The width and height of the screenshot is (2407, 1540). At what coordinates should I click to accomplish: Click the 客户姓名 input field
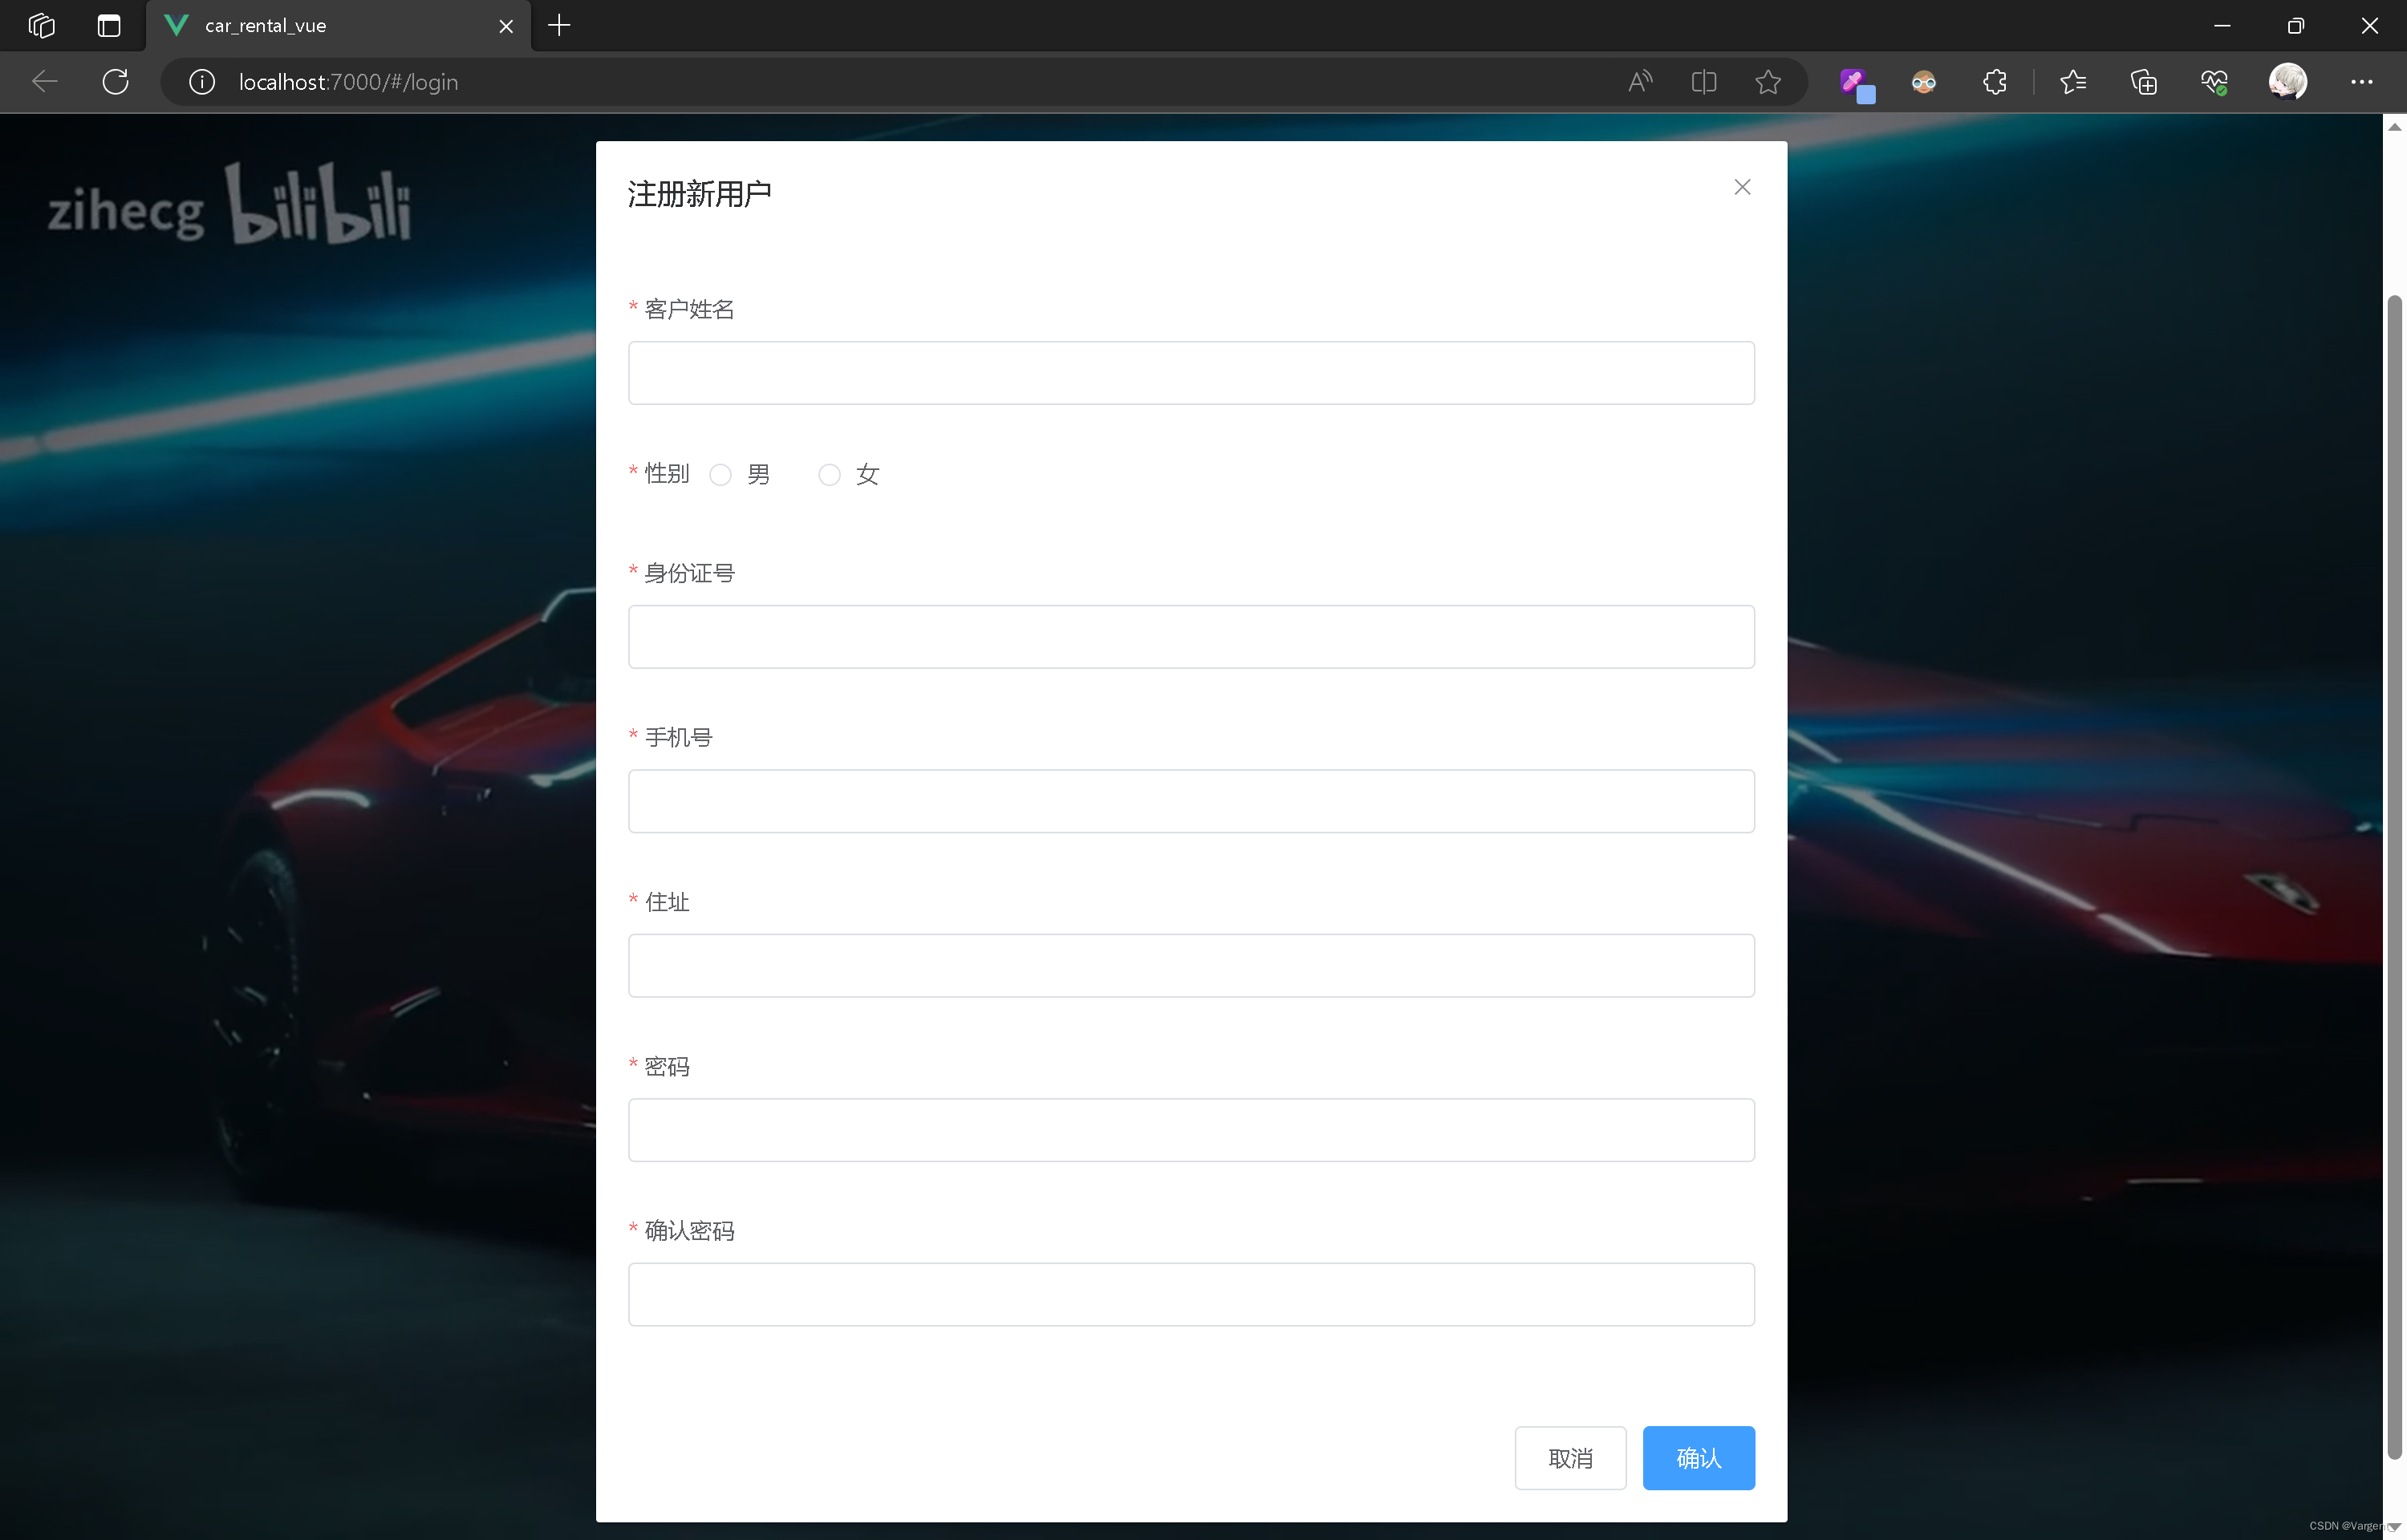click(1190, 373)
